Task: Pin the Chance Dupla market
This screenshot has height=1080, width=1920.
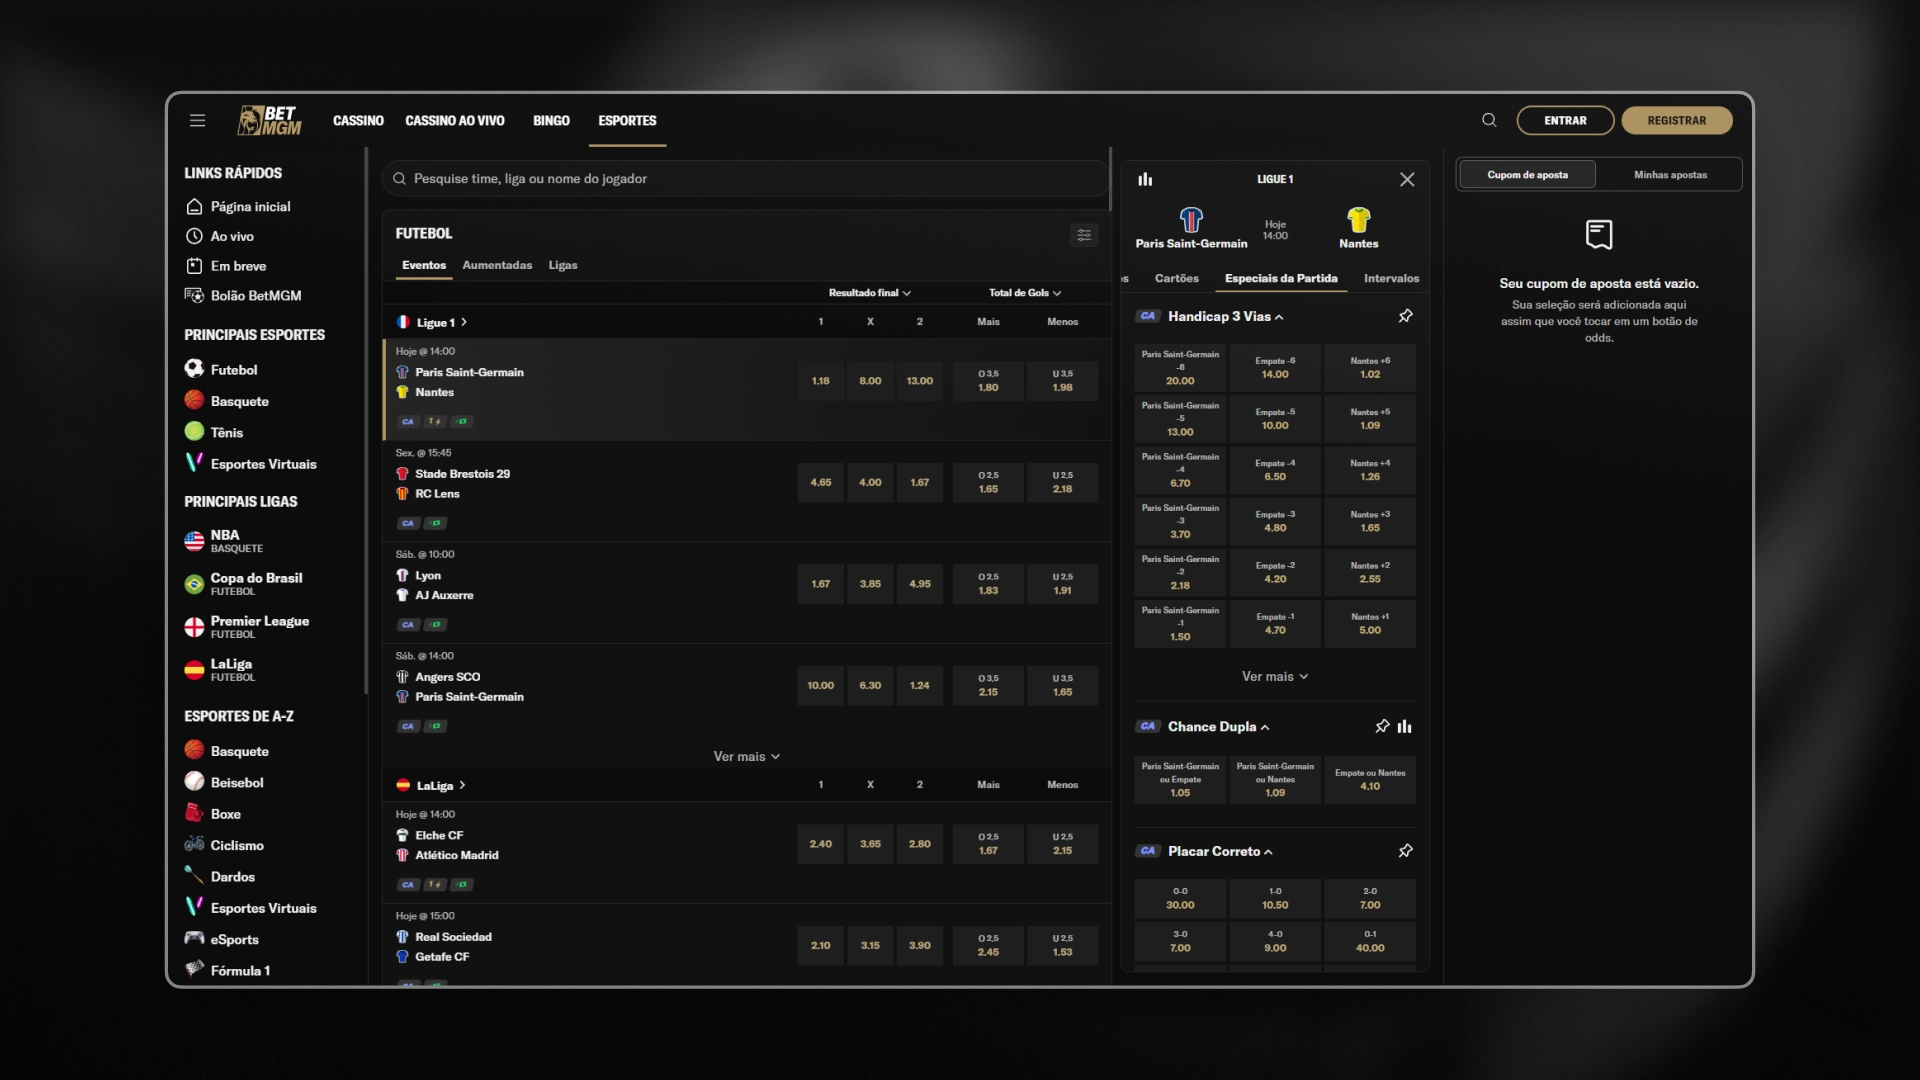Action: tap(1382, 727)
